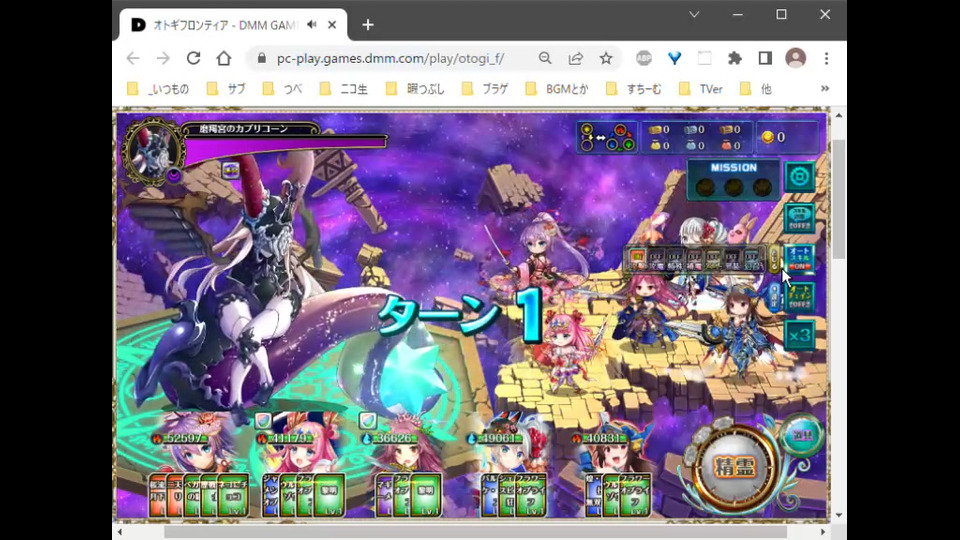Screen dimensions: 960x540
Task: Select the ネコピチ skill card
Action: 233,495
